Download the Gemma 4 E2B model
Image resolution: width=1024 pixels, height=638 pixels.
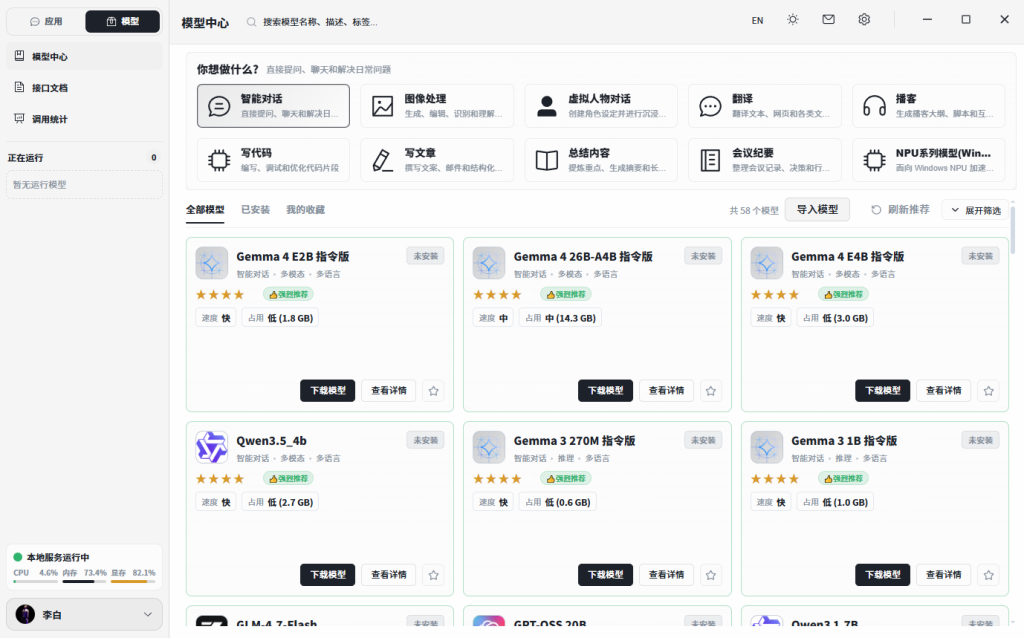[328, 391]
